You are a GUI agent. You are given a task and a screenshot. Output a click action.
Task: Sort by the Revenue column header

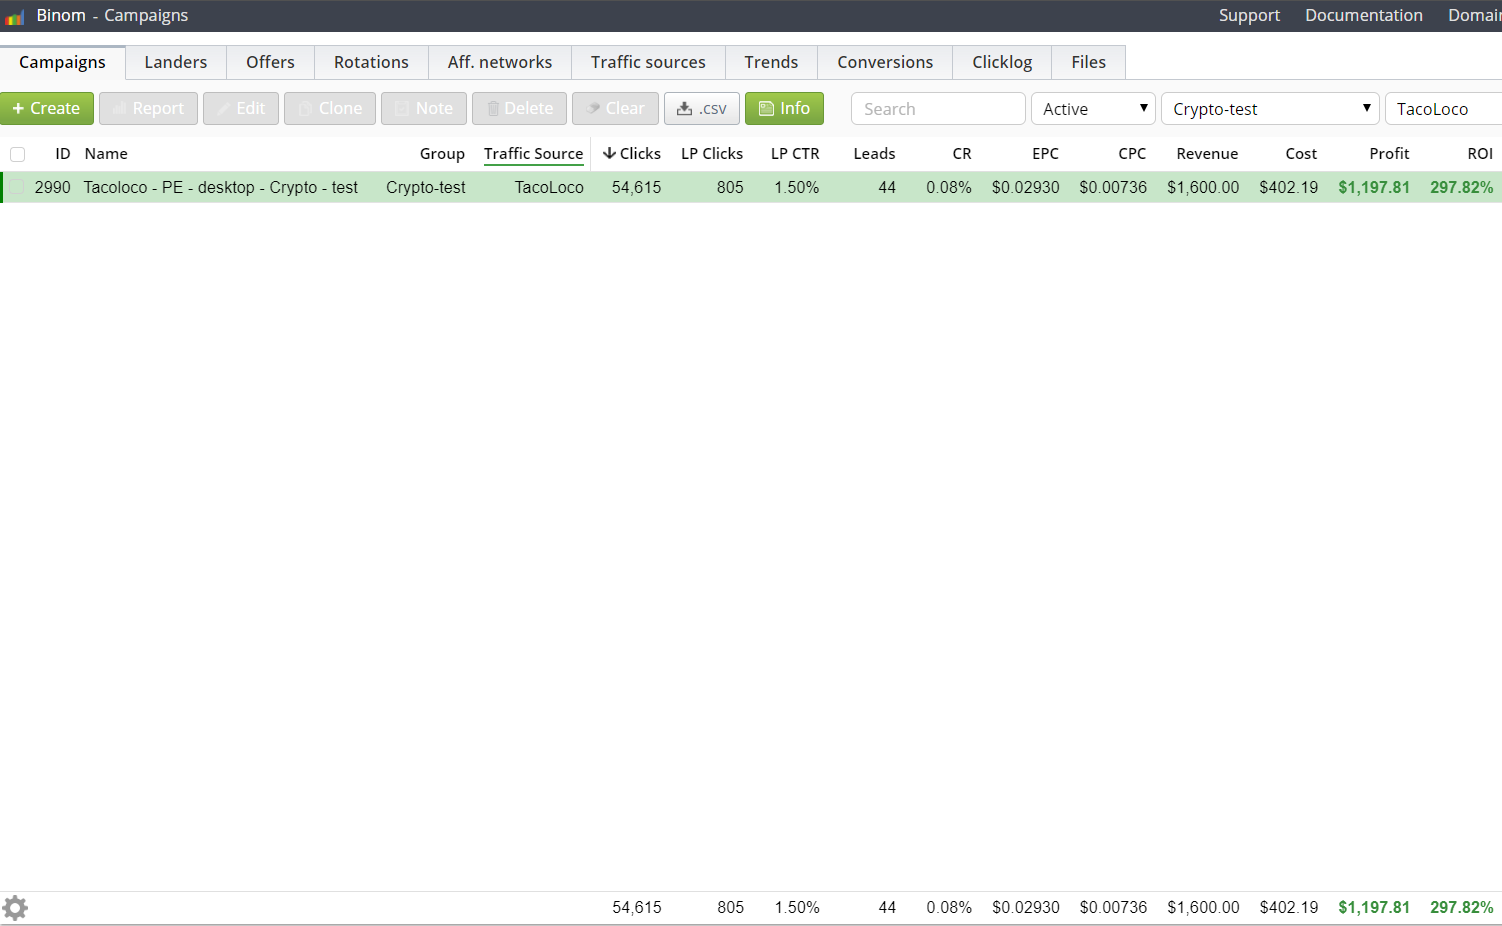[x=1207, y=154]
